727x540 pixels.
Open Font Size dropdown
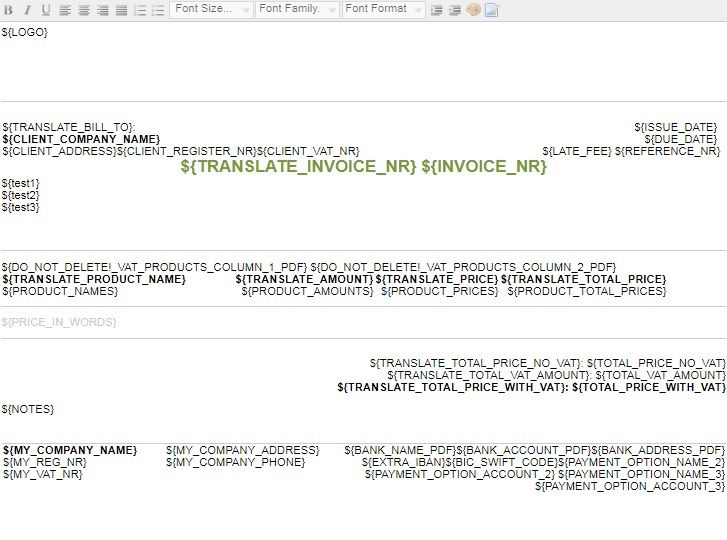[x=211, y=9]
